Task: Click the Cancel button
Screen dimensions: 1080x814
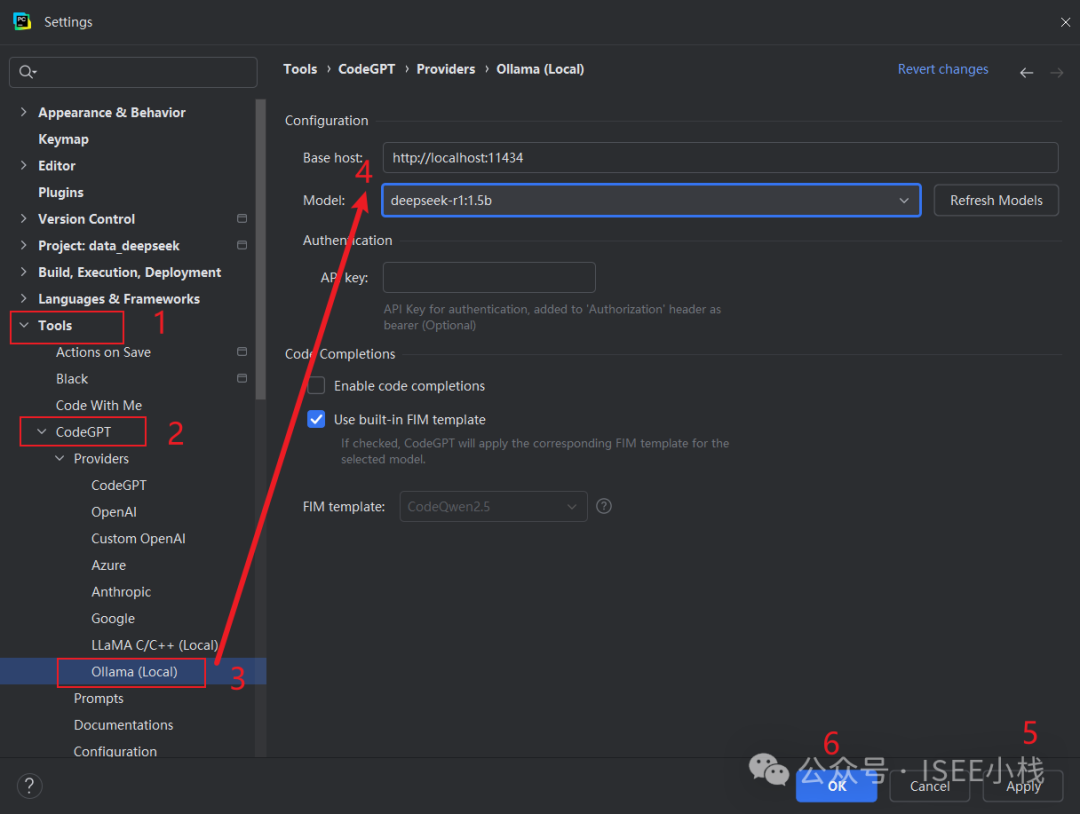Action: point(930,786)
